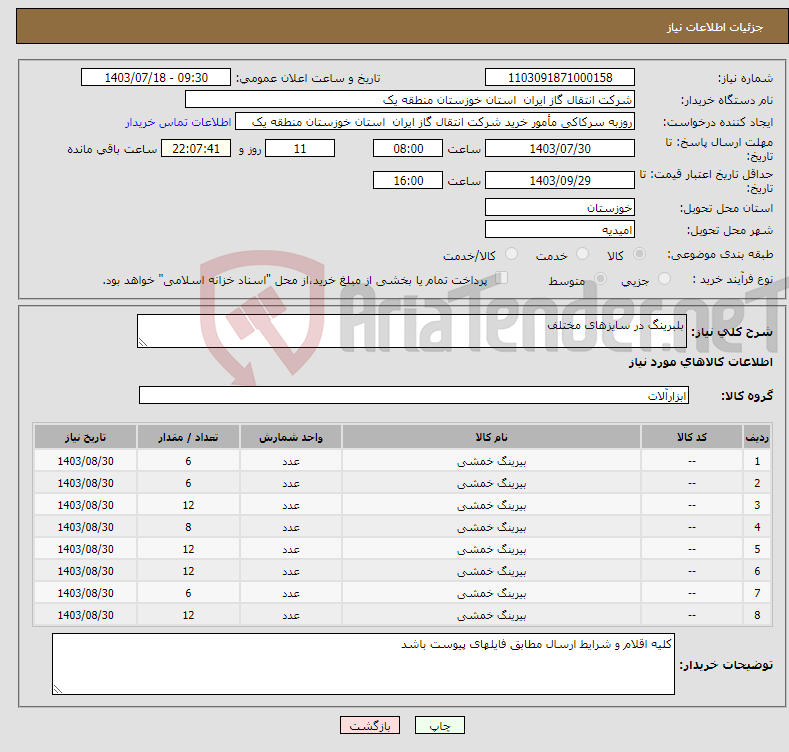Click quantity 8 in row 4

pos(188,527)
